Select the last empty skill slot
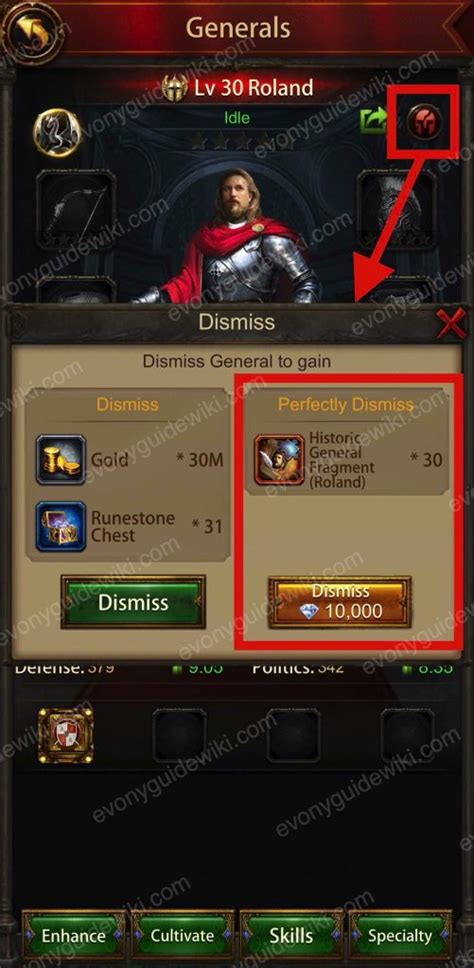The height and width of the screenshot is (968, 474). click(407, 735)
